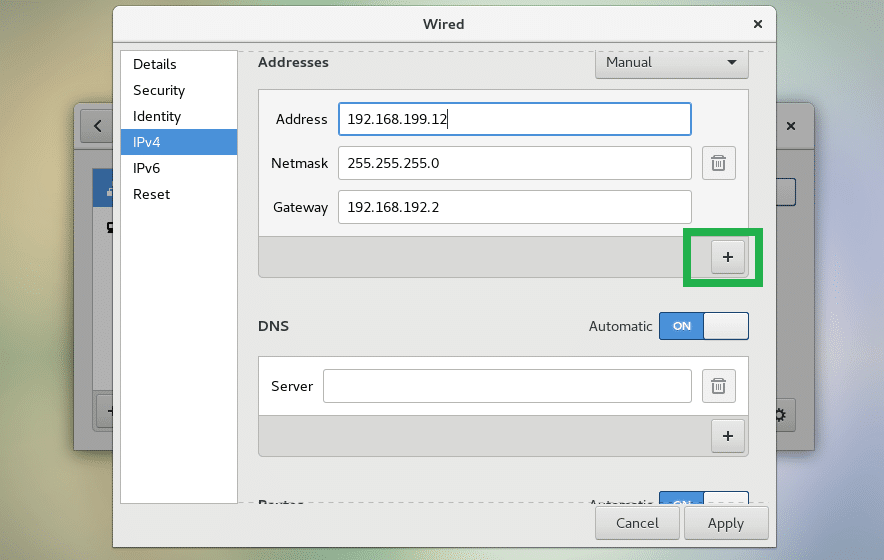Open gear settings icon in background window
Screen dimensions: 884x560
(779, 413)
